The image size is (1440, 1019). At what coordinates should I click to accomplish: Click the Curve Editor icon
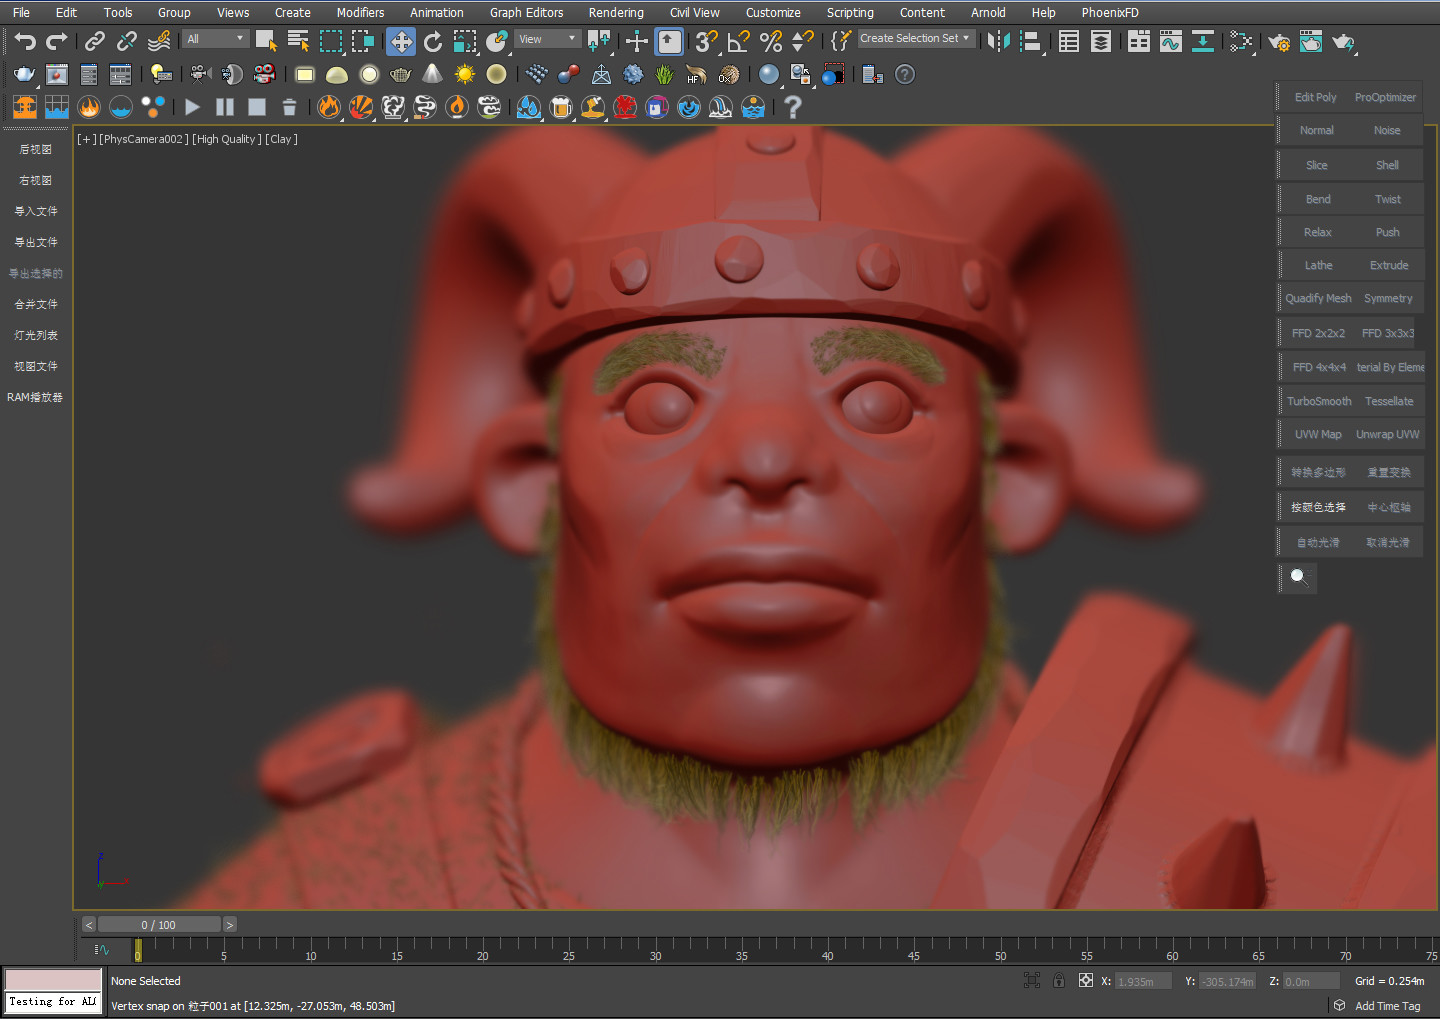tap(1170, 41)
